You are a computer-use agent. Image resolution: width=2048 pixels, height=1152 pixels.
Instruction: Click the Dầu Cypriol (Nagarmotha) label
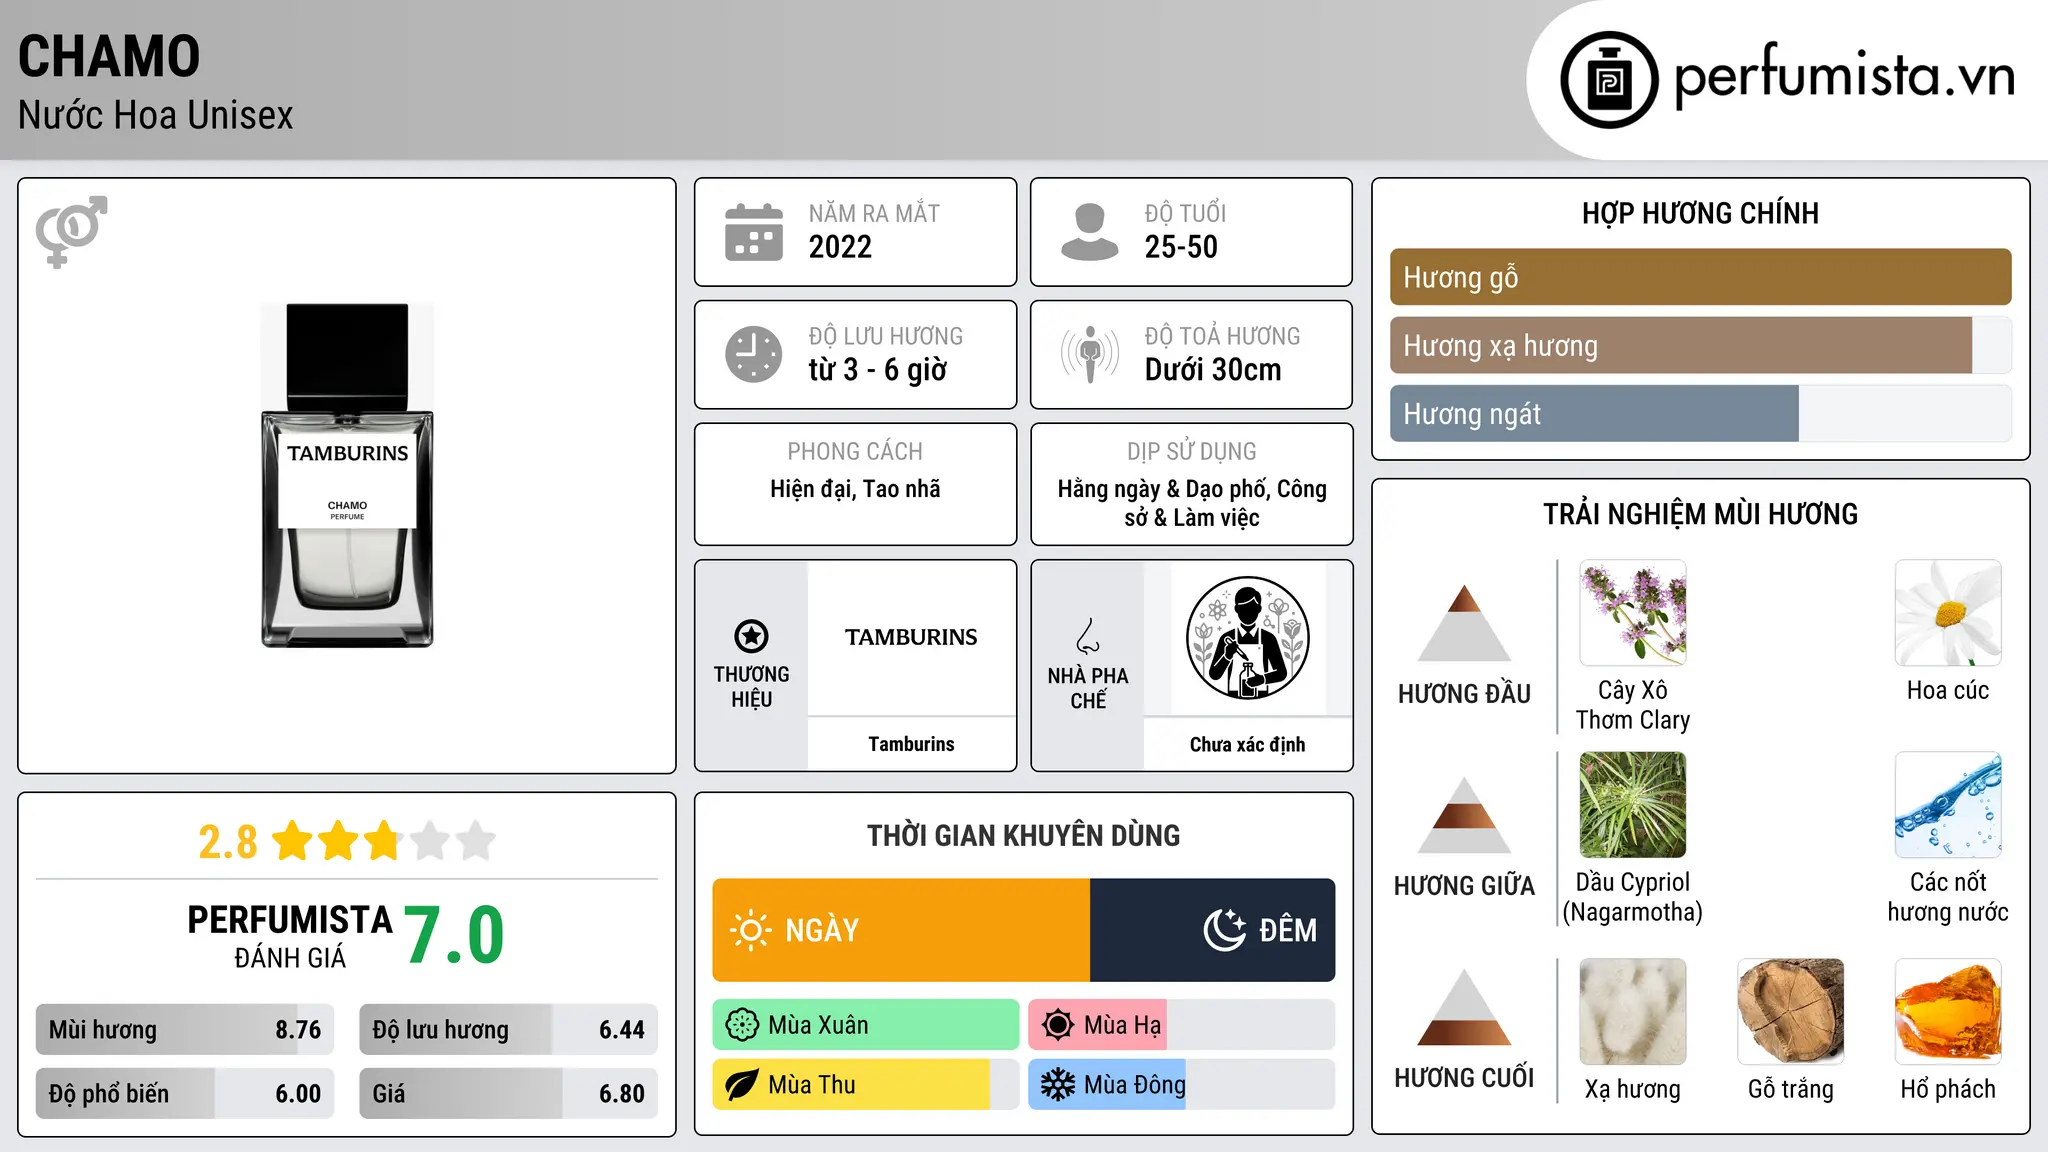pos(1633,897)
